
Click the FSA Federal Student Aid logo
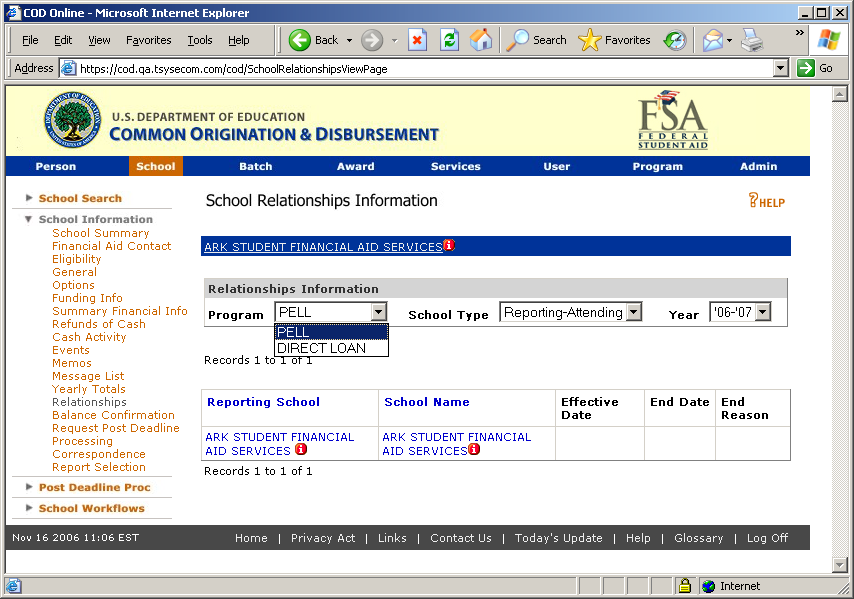coord(673,120)
